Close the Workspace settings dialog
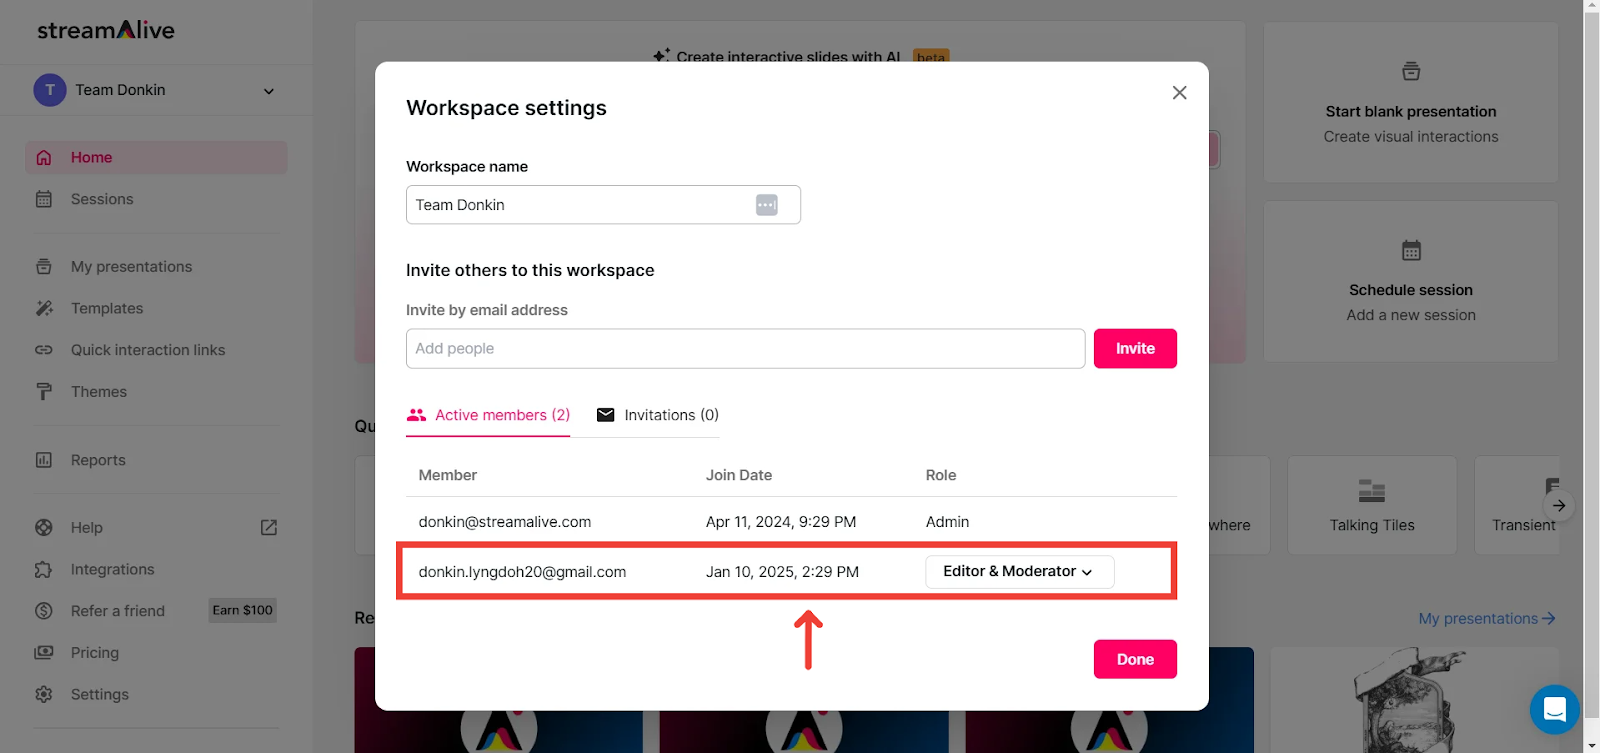1600x753 pixels. (1180, 93)
